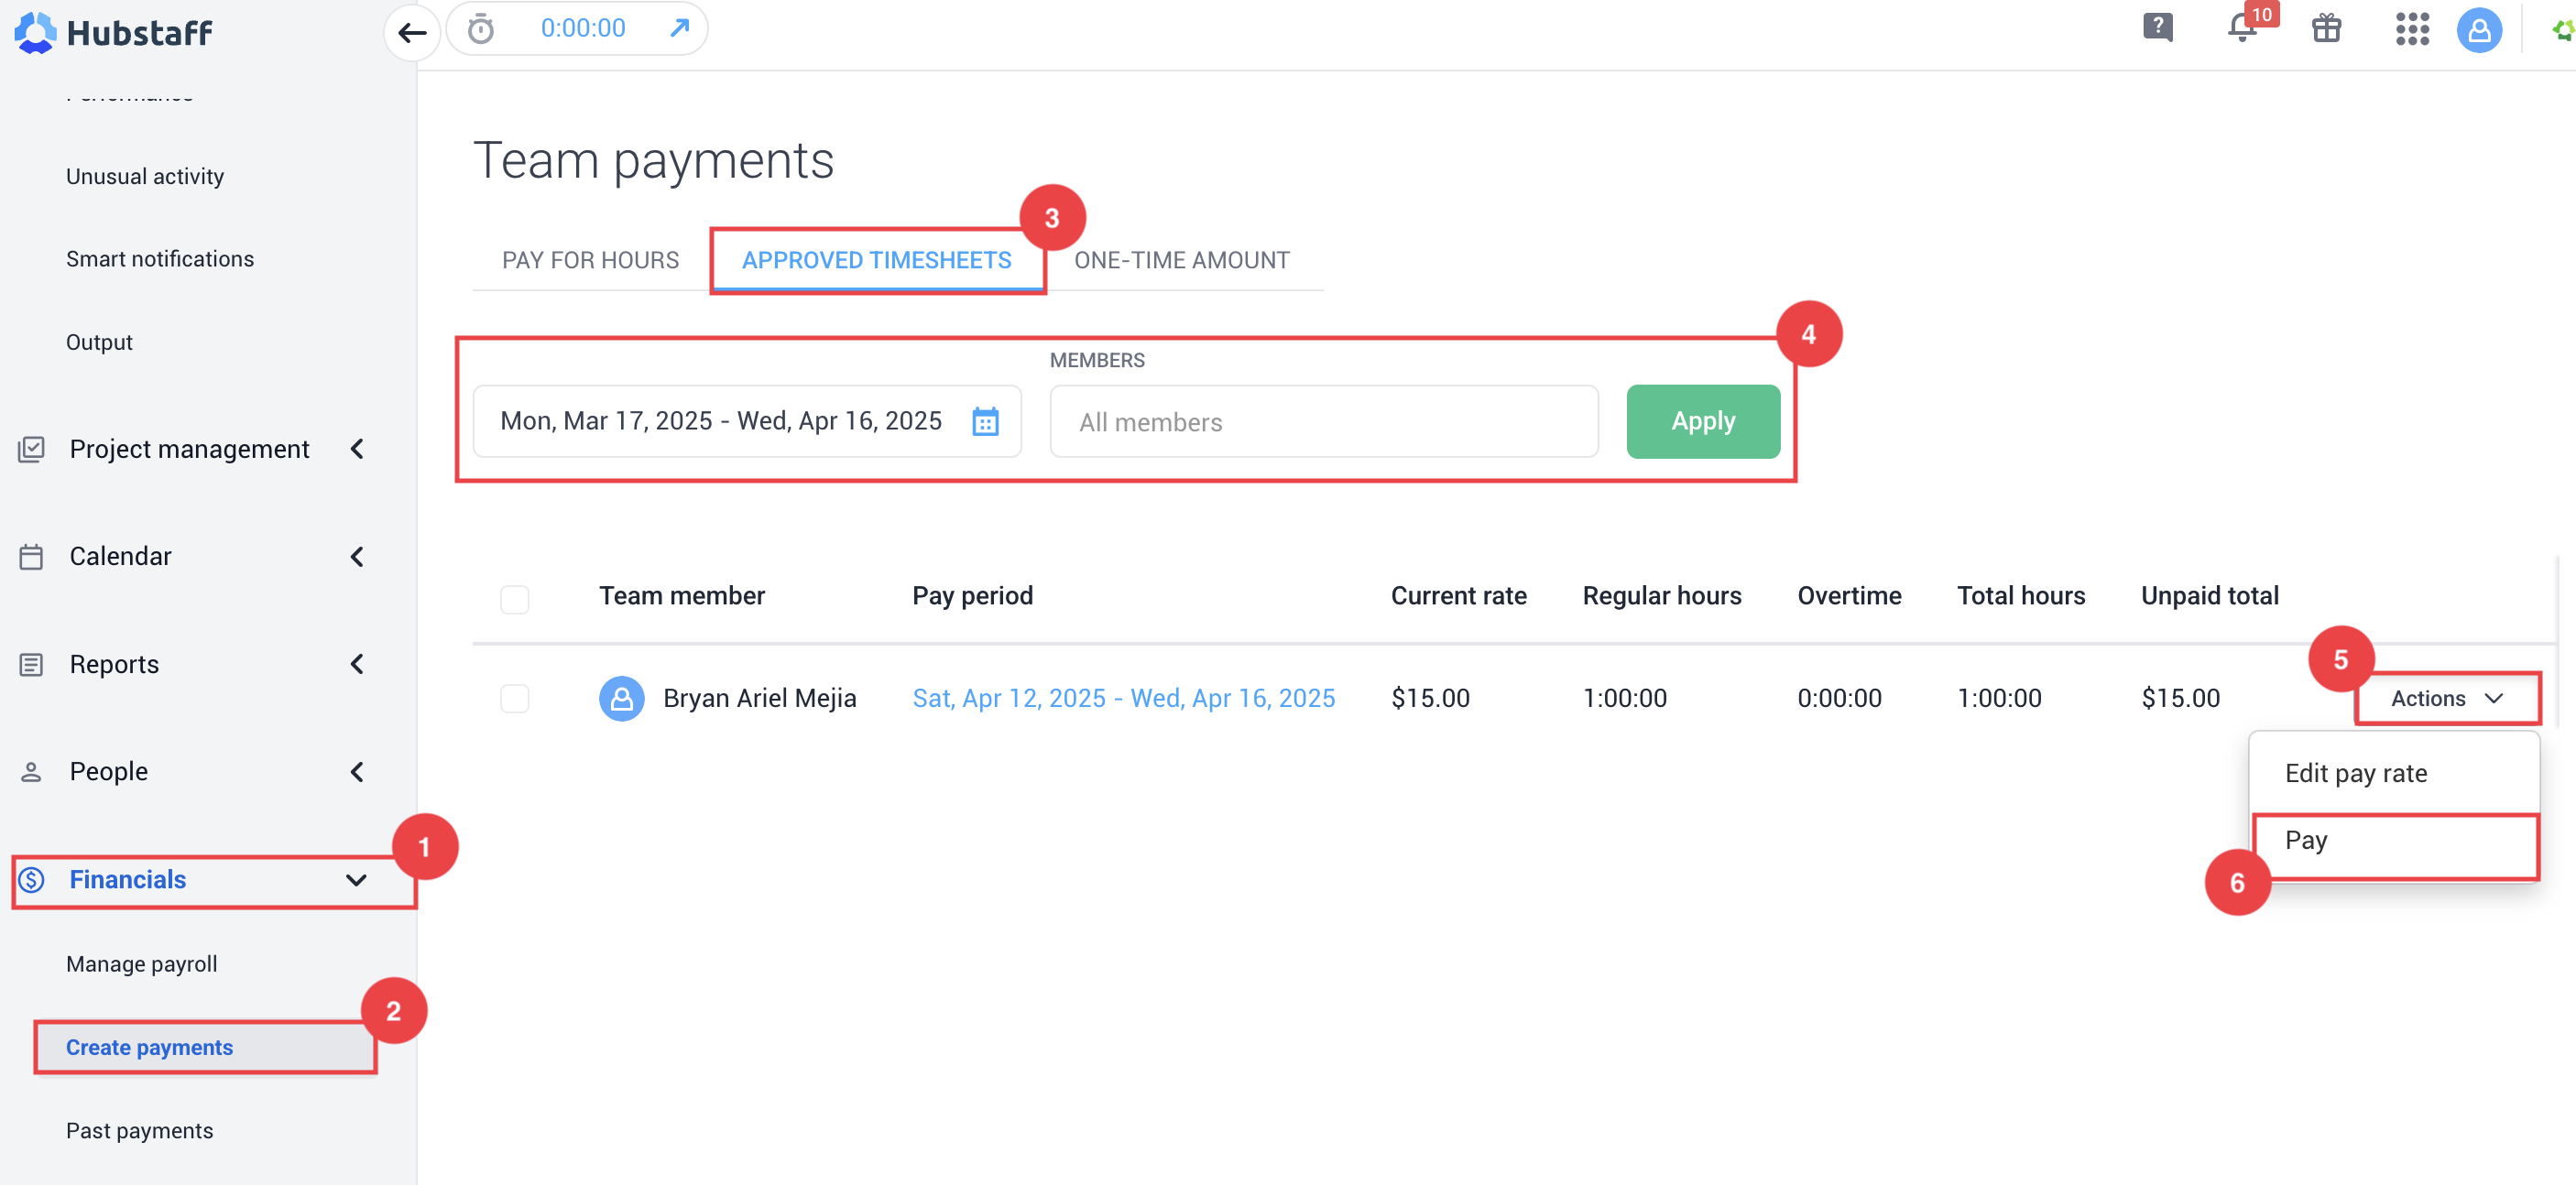This screenshot has width=2576, height=1185.
Task: Open Smart notifications page
Action: click(x=160, y=259)
